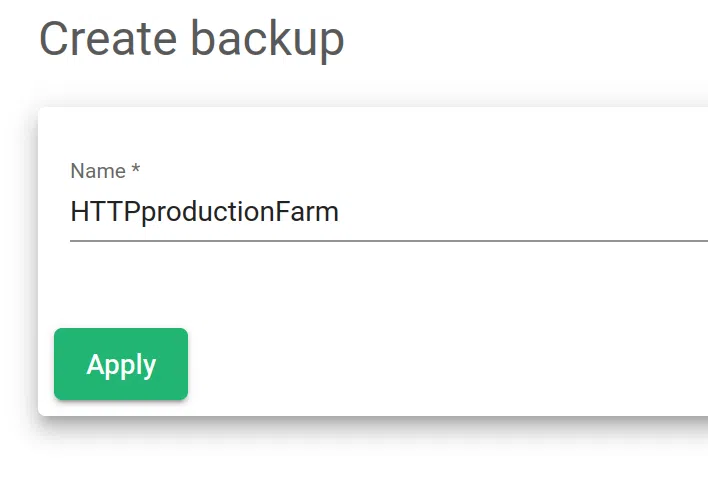Click the HTTPproductionFarm text in the field
The image size is (708, 486).
click(x=204, y=212)
